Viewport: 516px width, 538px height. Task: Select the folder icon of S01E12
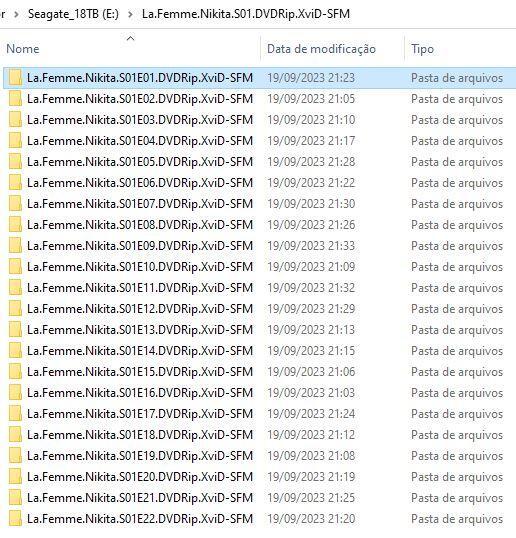15,309
